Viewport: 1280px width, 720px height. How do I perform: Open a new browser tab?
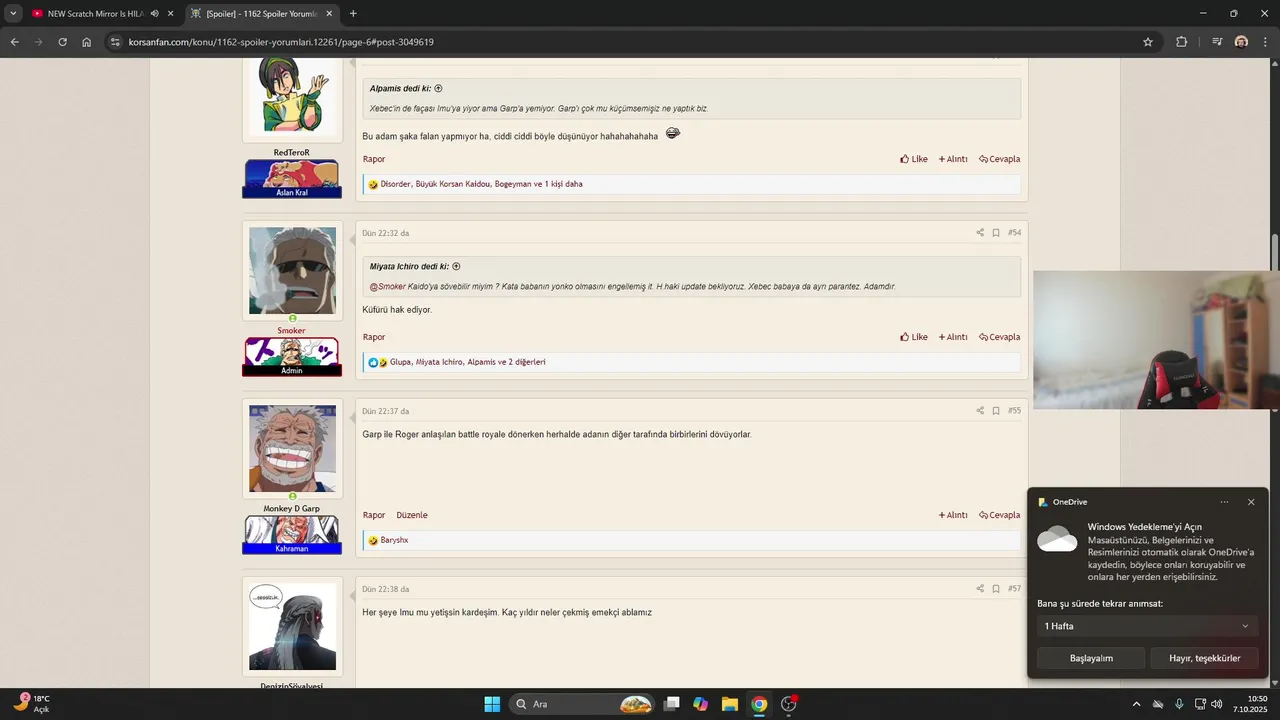click(x=353, y=14)
